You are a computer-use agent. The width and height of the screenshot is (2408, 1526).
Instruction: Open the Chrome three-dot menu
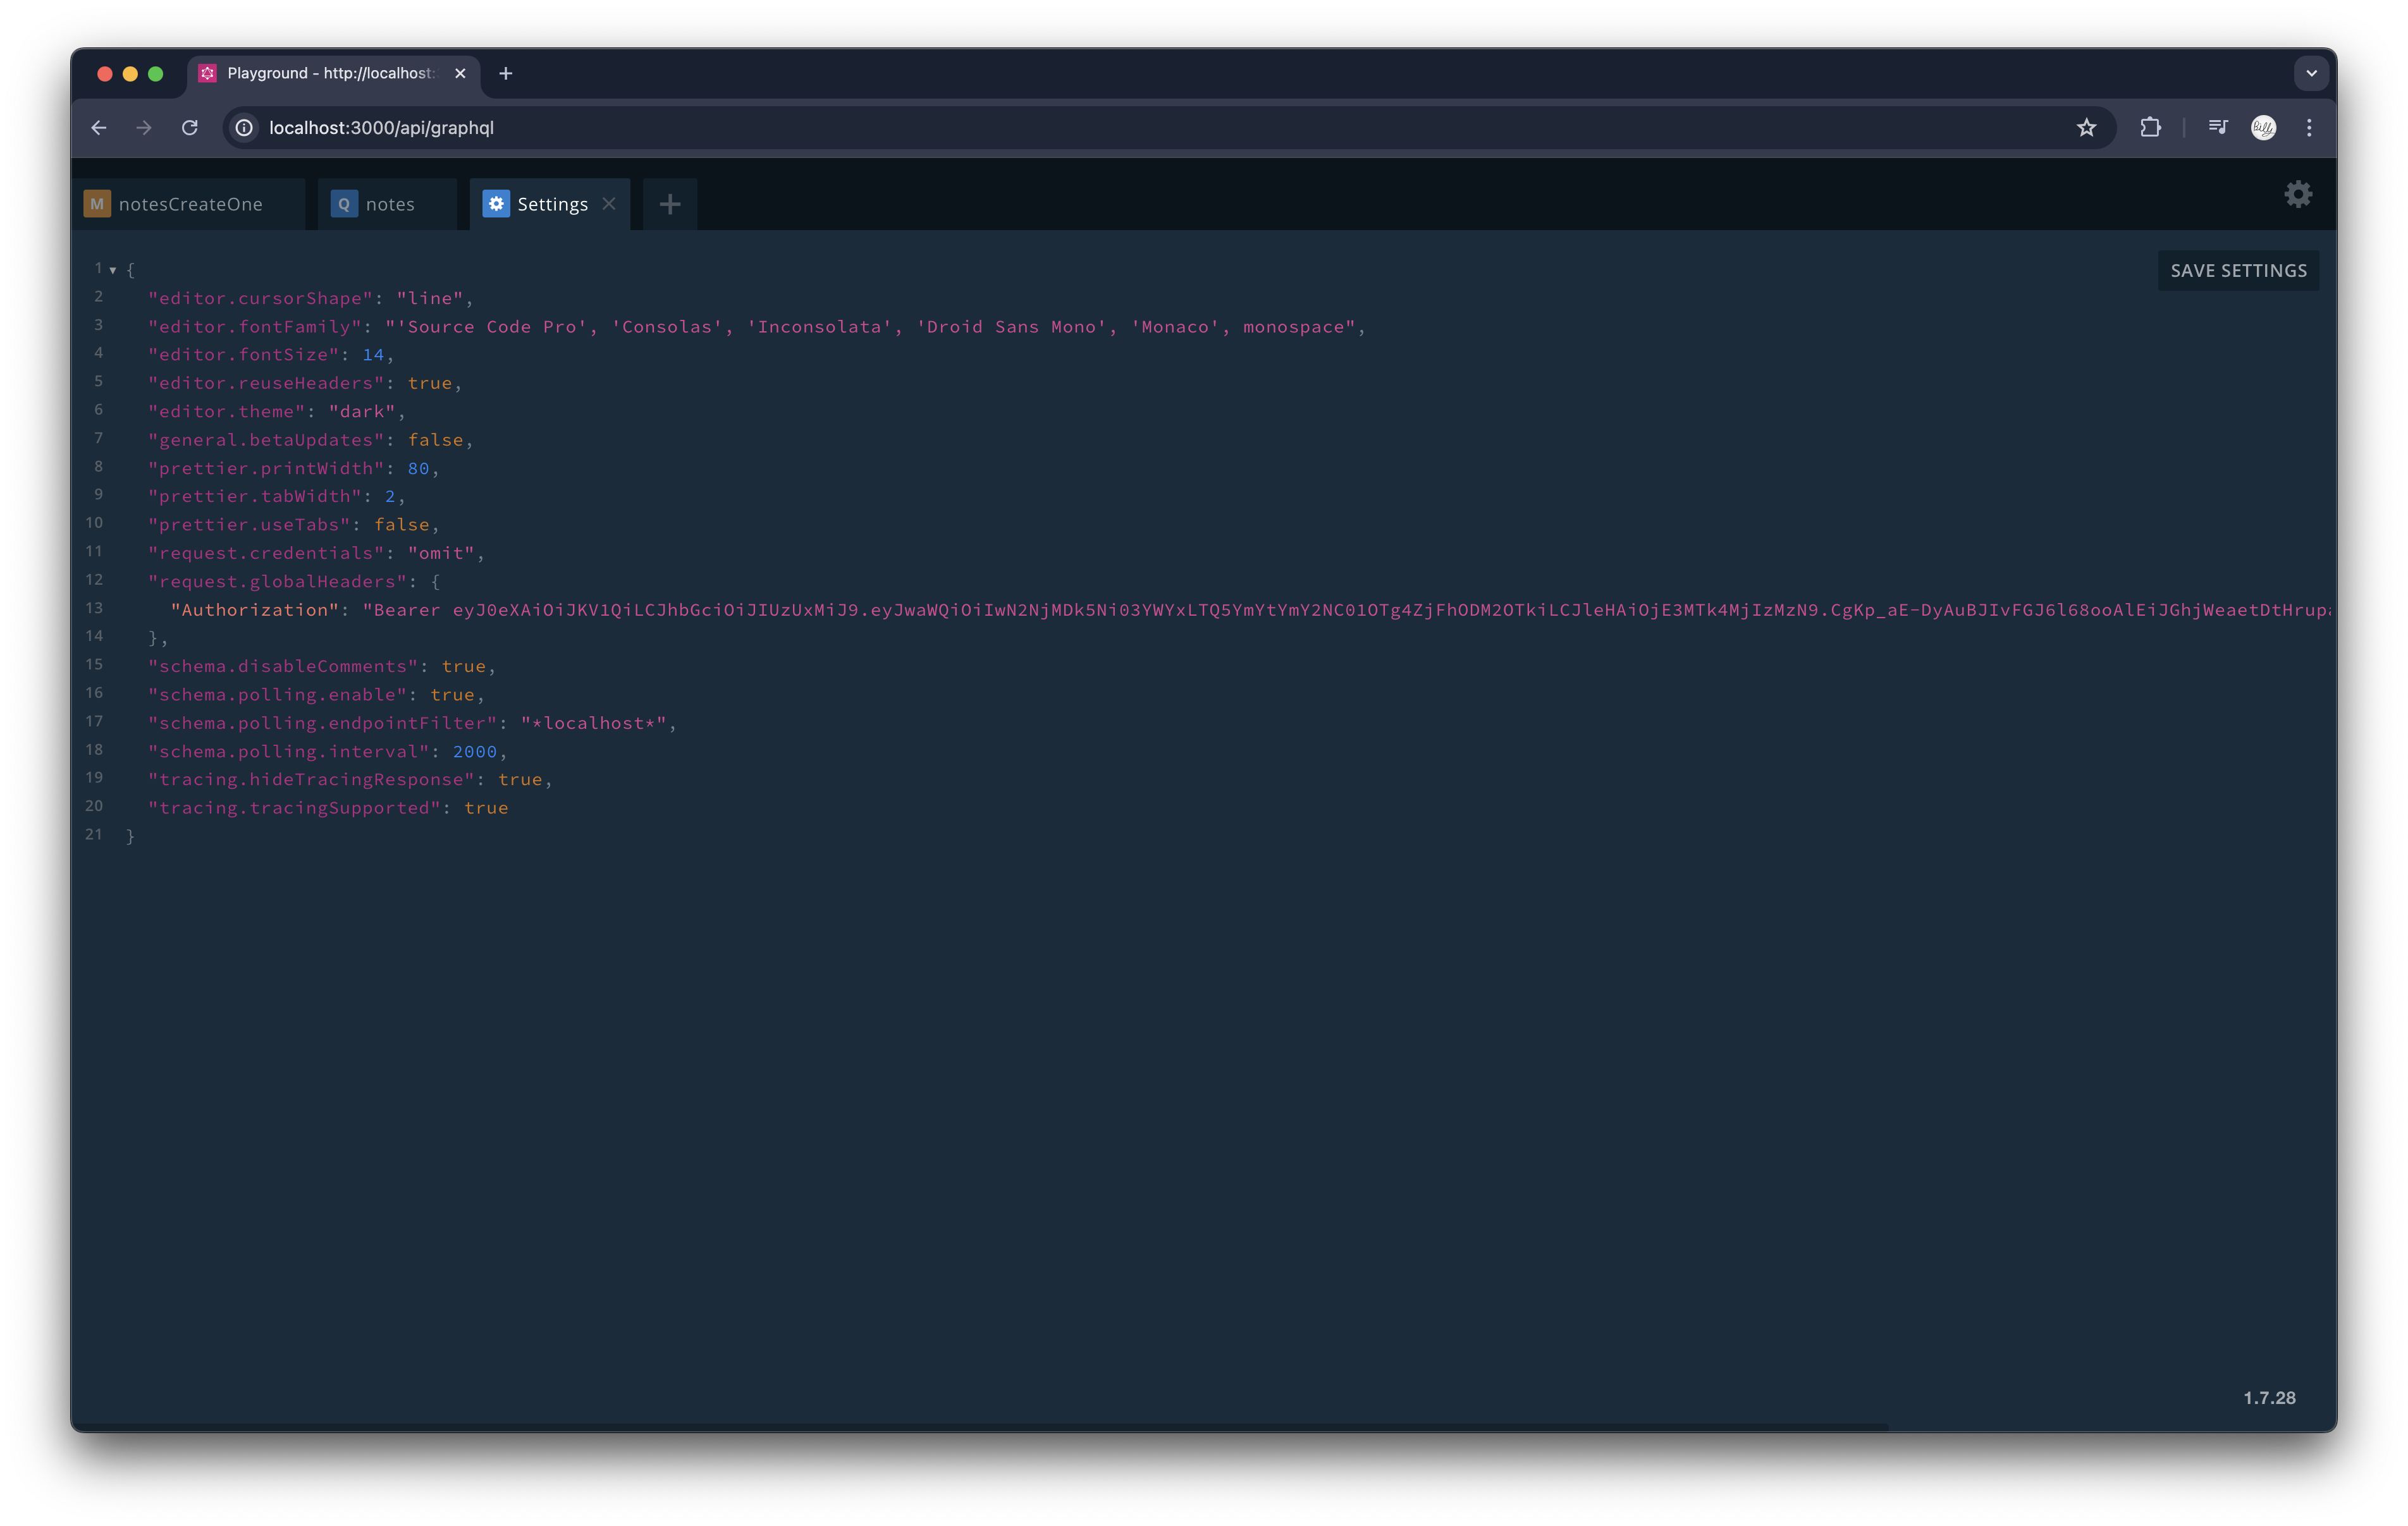tap(2309, 128)
